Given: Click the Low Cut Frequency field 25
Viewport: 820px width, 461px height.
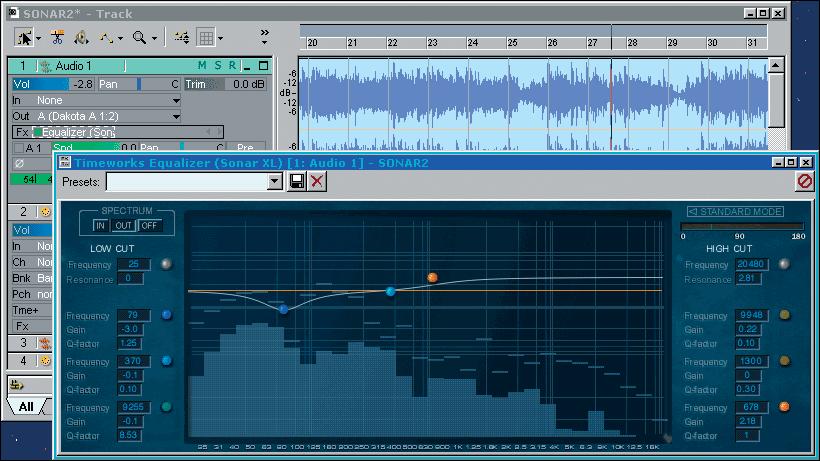Looking at the screenshot, I should pos(134,264).
